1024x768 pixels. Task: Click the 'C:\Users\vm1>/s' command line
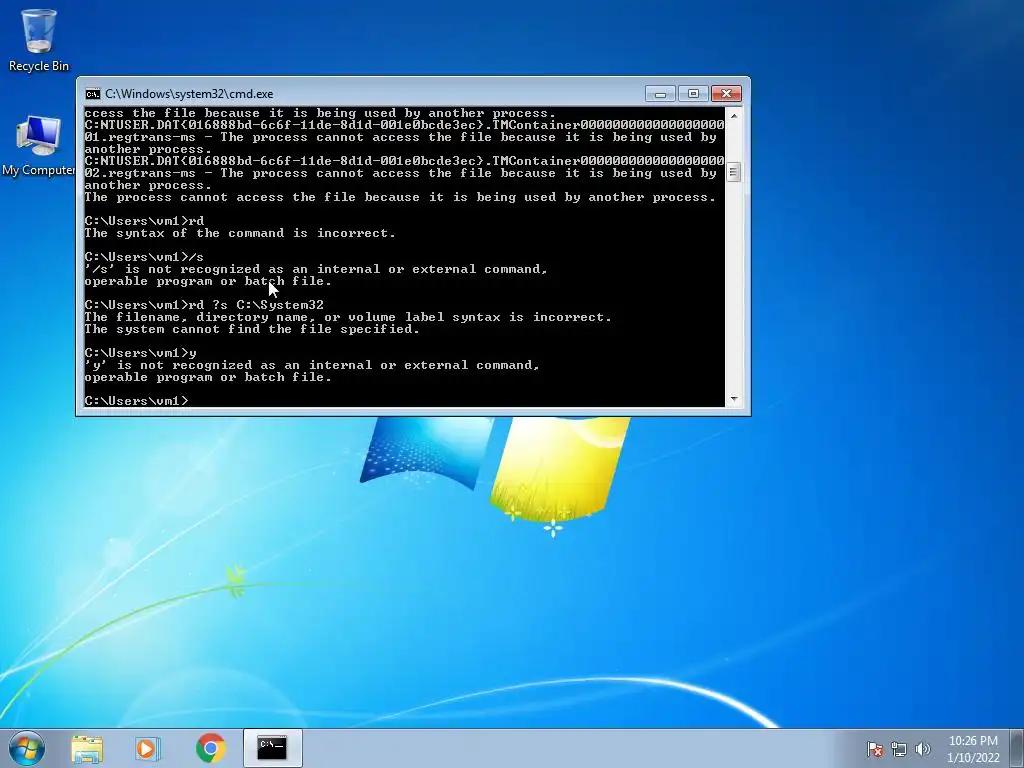[144, 257]
